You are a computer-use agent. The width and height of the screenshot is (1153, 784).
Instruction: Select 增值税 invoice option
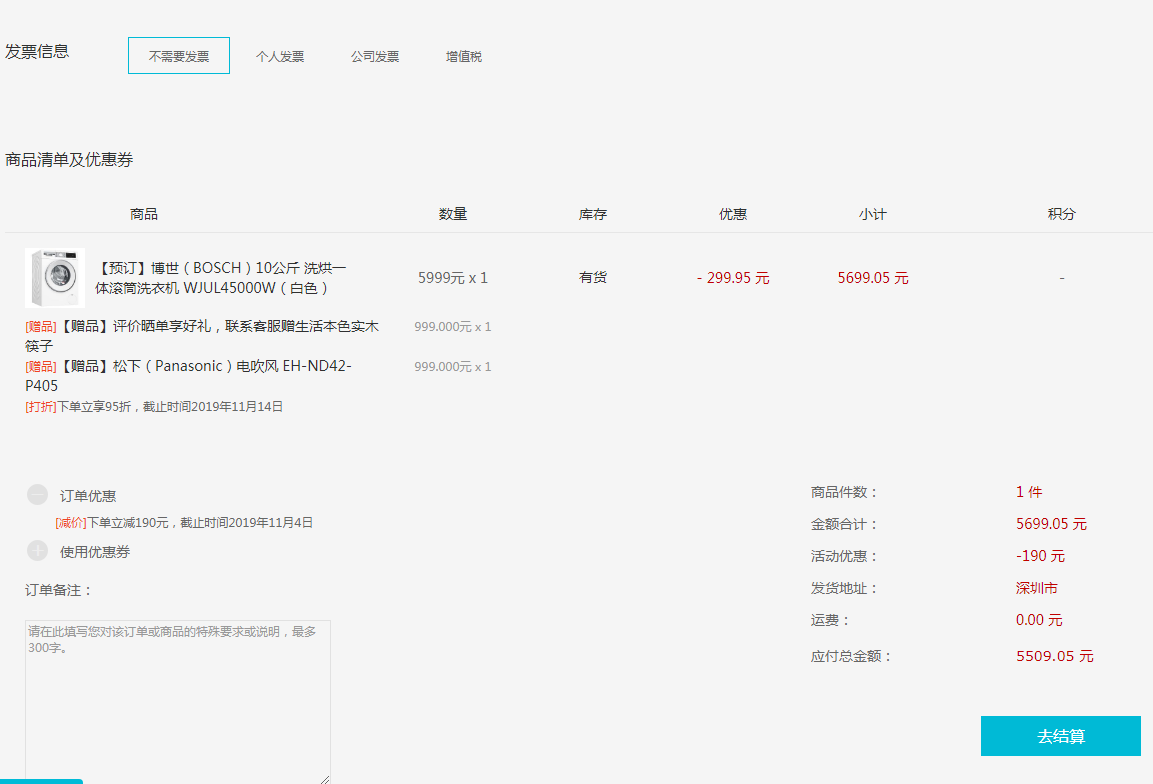pyautogui.click(x=463, y=57)
